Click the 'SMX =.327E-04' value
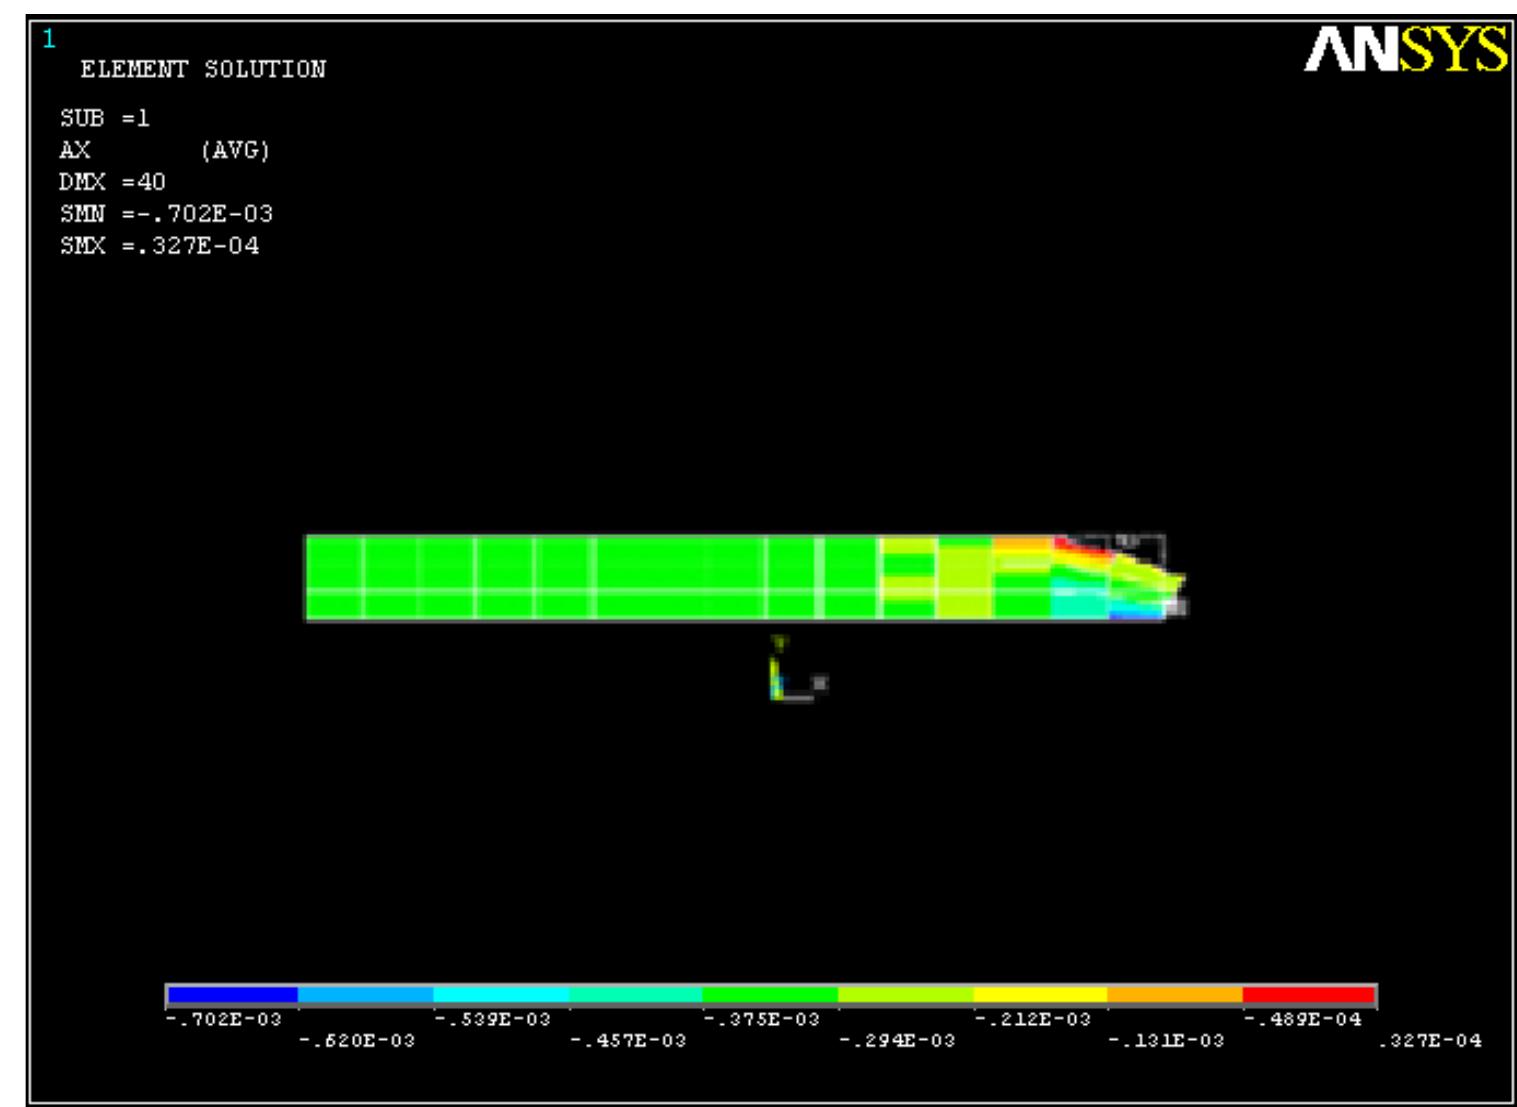The image size is (1517, 1107). [x=159, y=246]
